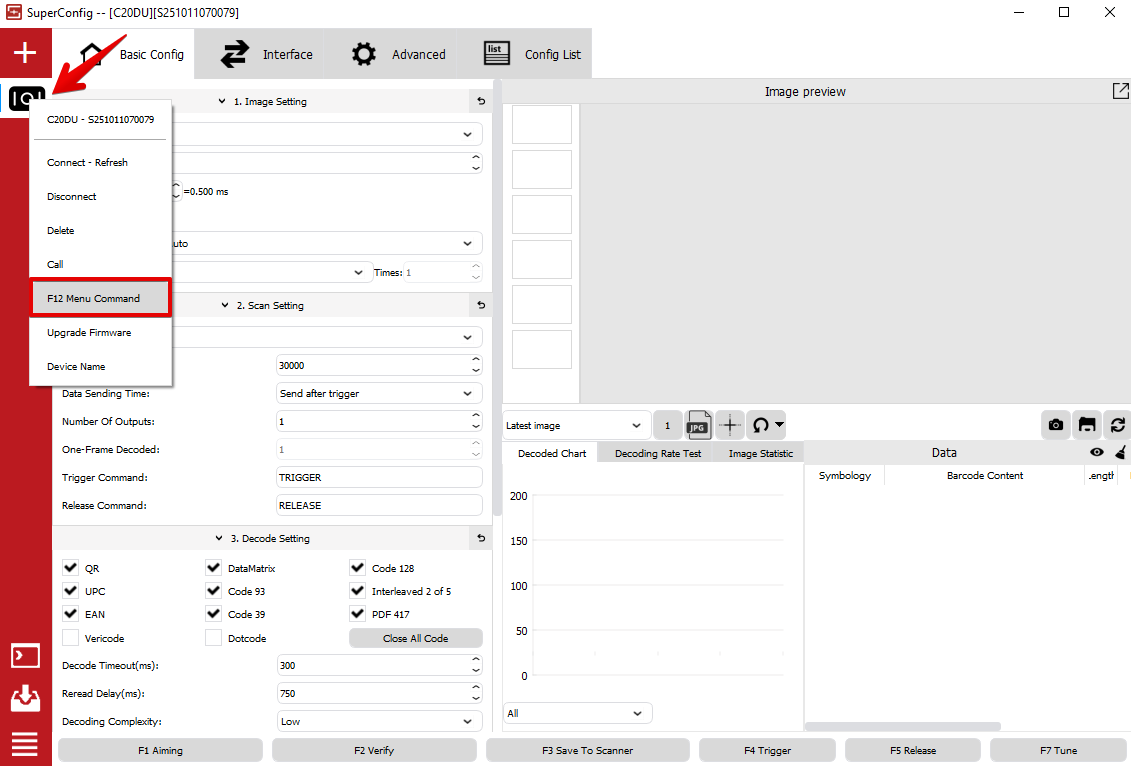1131x766 pixels.
Task: Enable the Dotcode checkbox
Action: 213,638
